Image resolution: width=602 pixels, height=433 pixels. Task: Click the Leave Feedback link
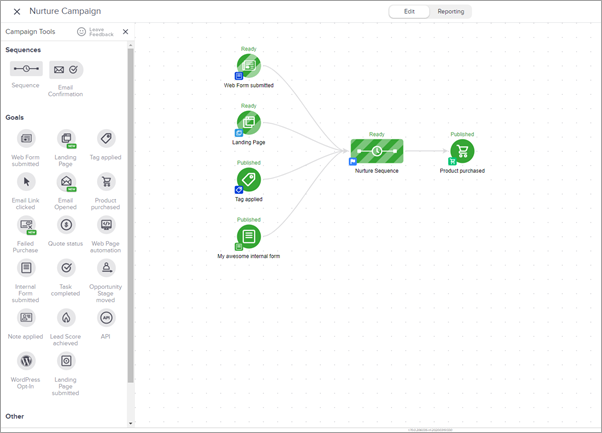click(101, 31)
